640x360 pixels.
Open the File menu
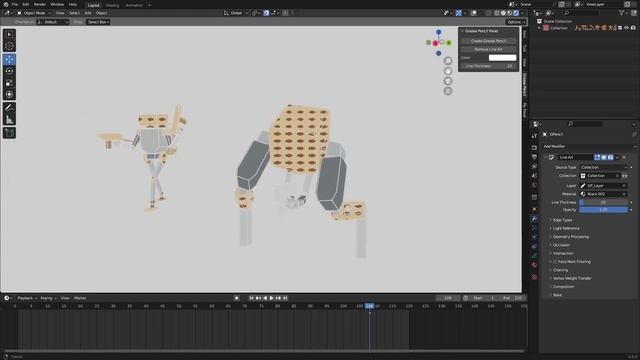click(x=15, y=4)
